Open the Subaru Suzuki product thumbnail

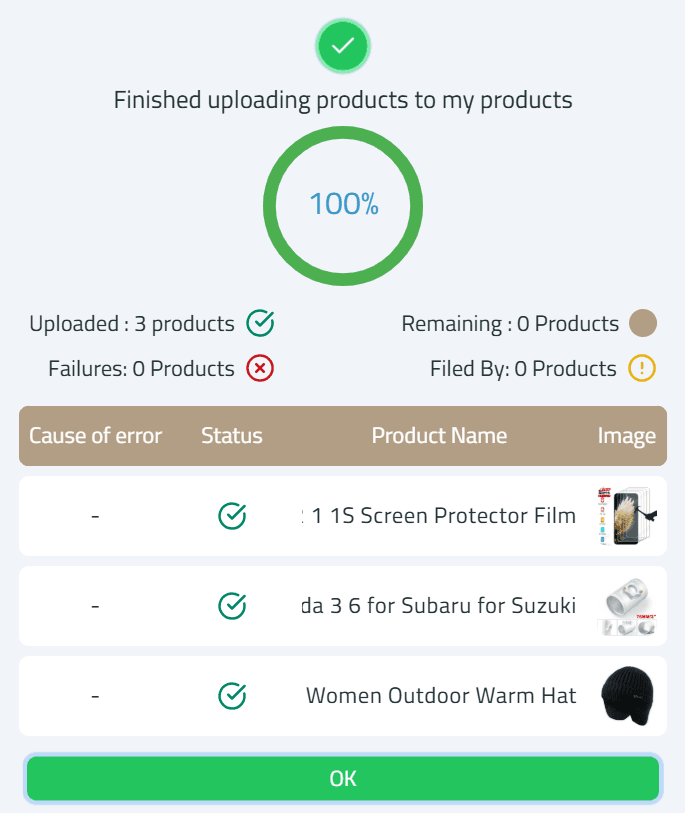coord(628,606)
